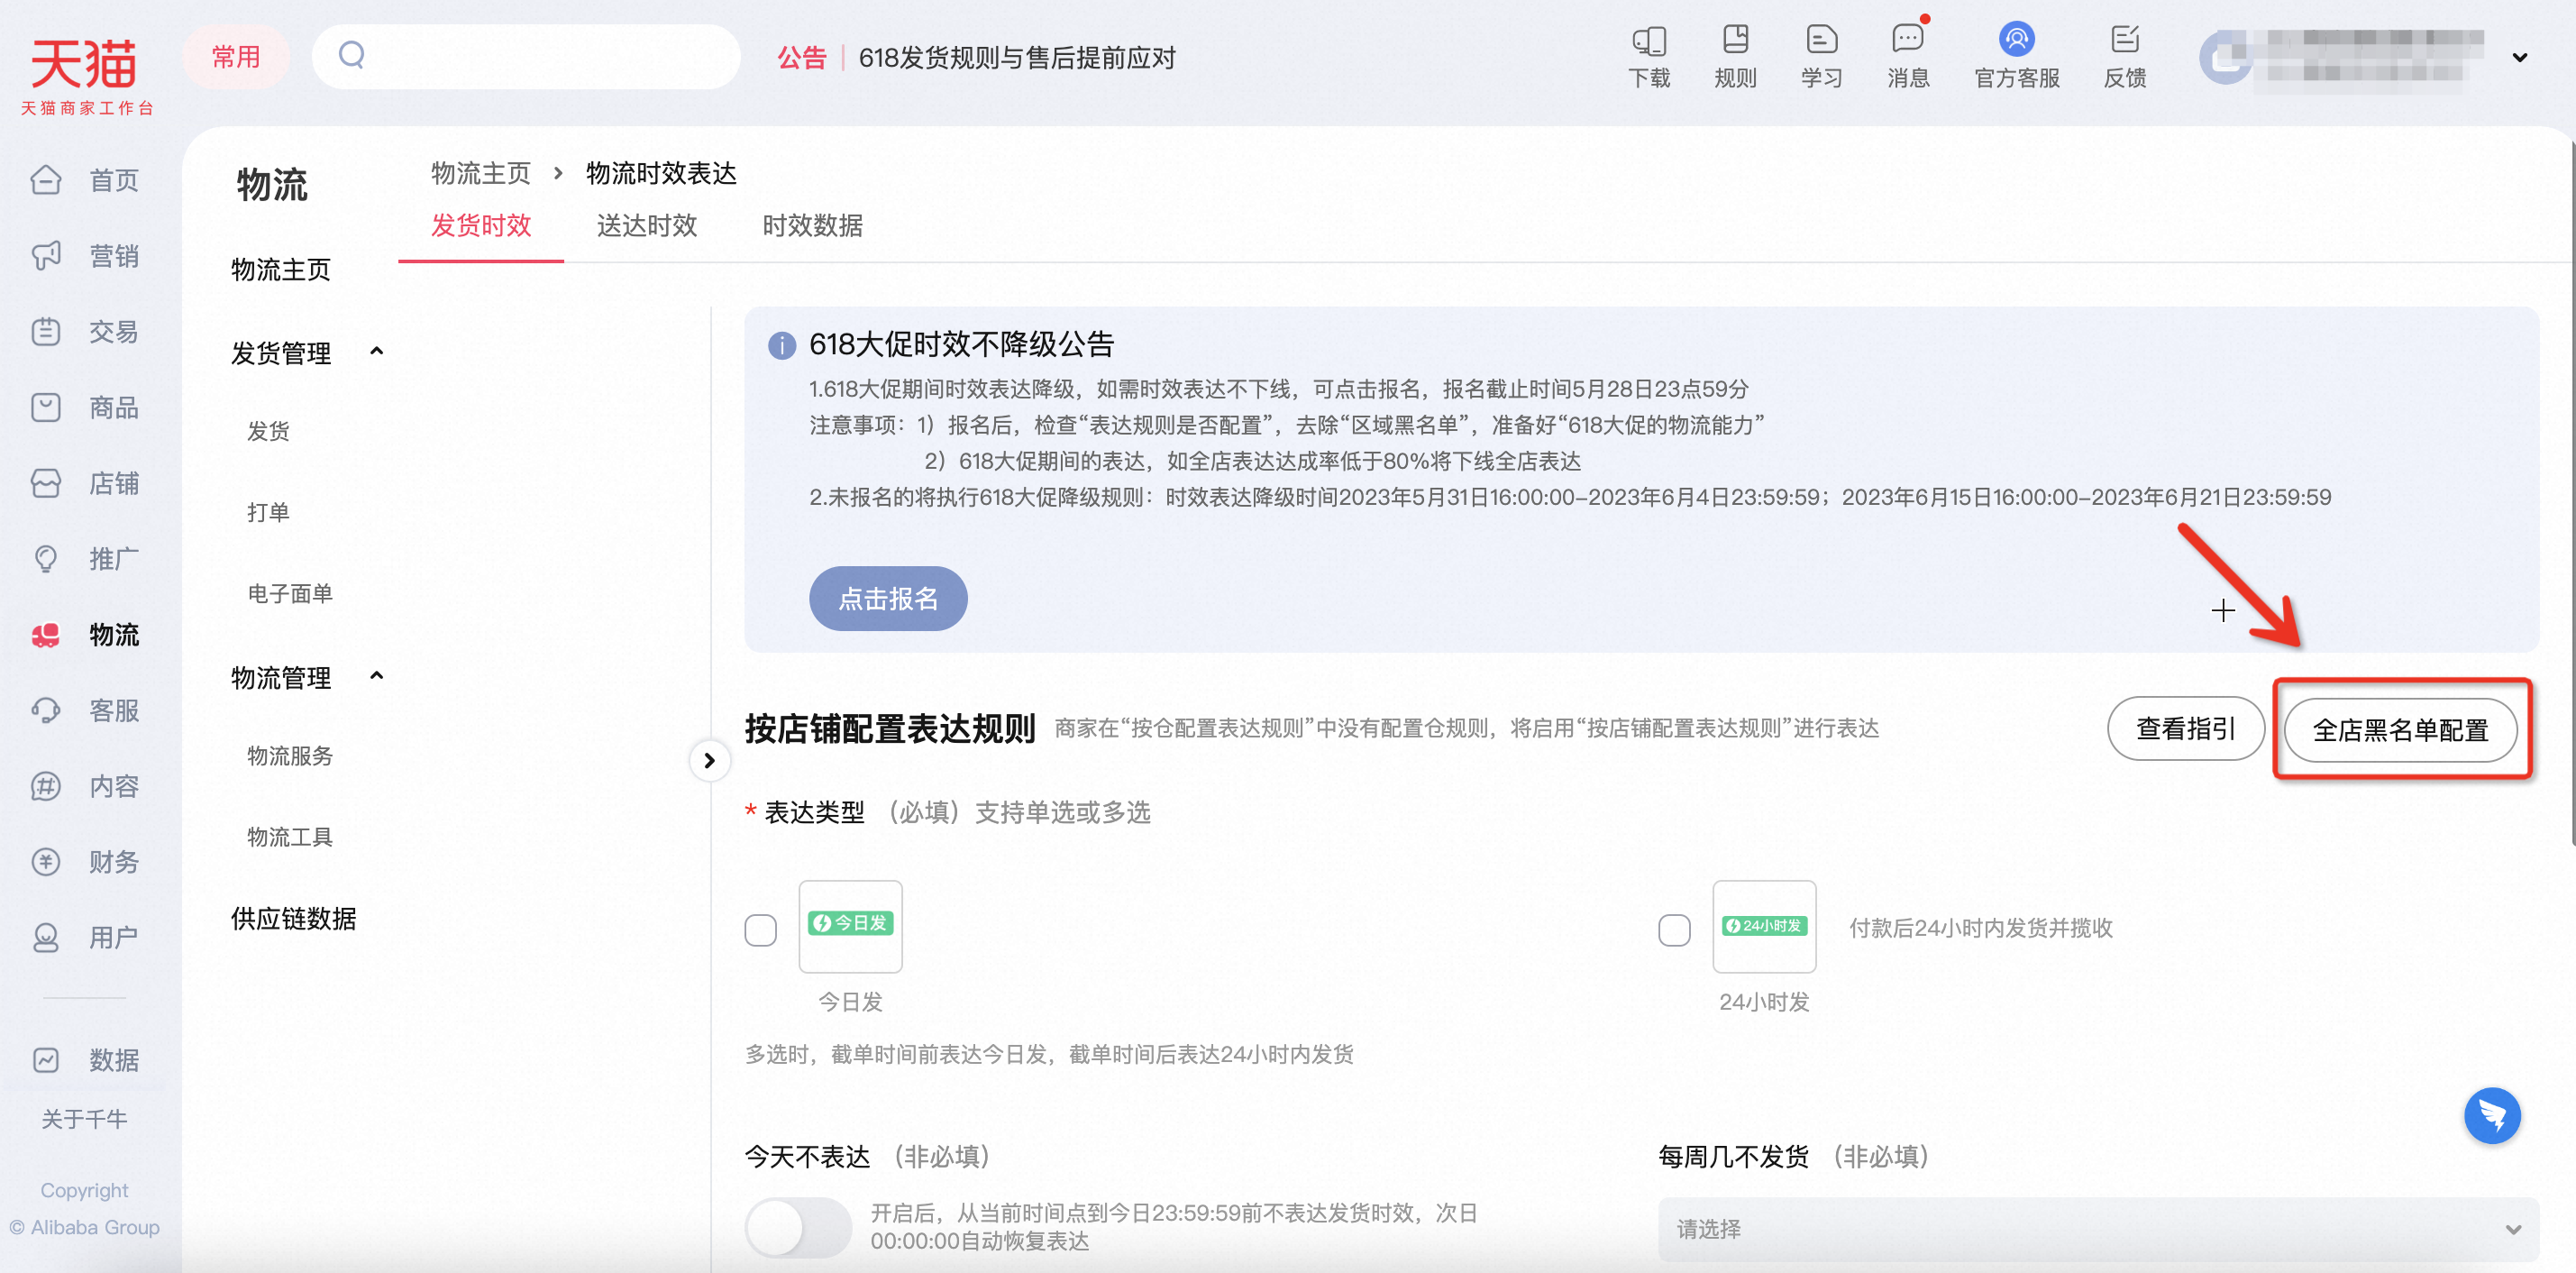2576x1273 pixels.
Task: Check the 今日发 checkbox
Action: tap(760, 930)
